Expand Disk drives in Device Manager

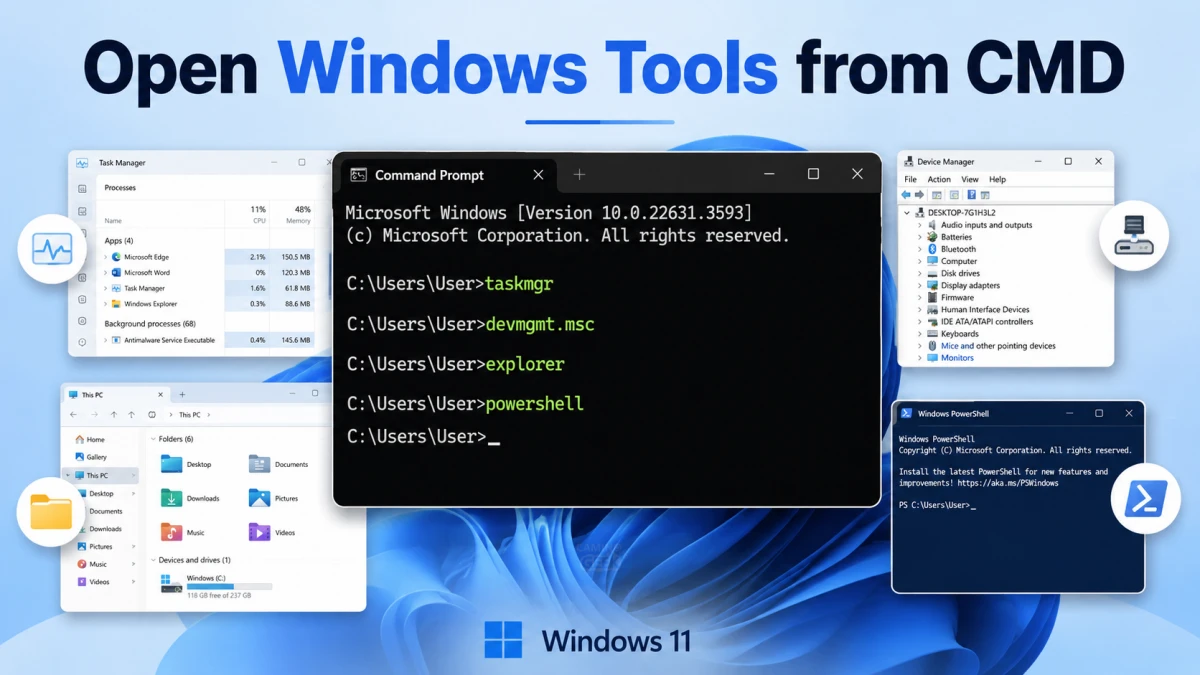(919, 273)
